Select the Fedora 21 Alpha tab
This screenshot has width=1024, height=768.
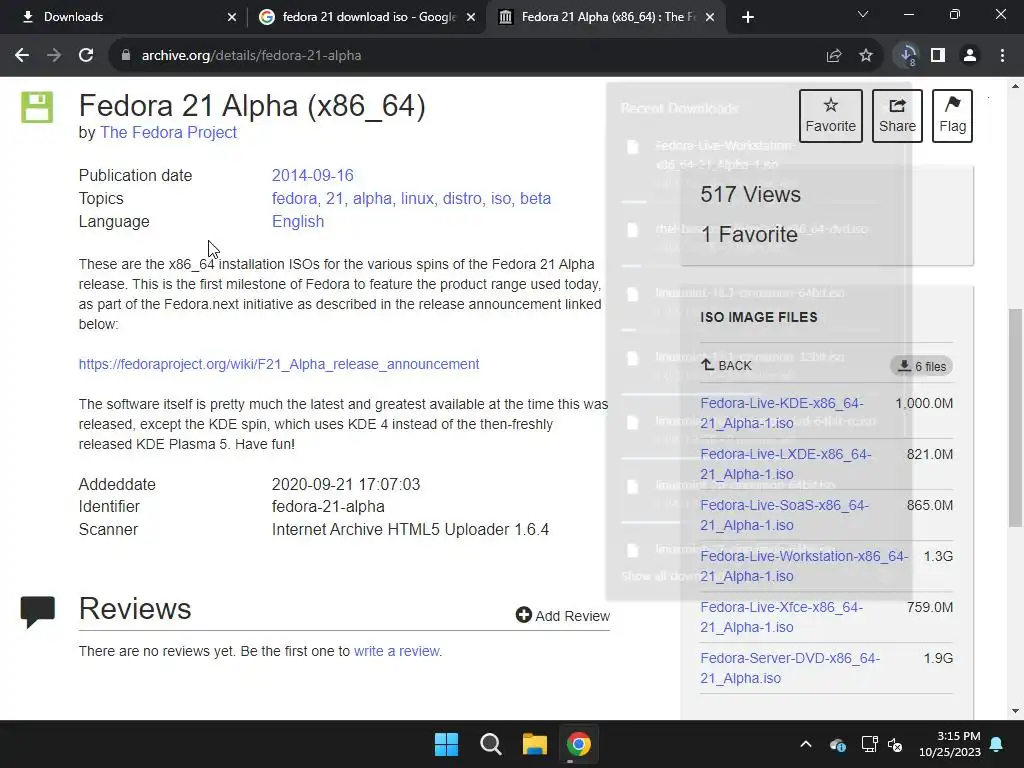pos(604,17)
